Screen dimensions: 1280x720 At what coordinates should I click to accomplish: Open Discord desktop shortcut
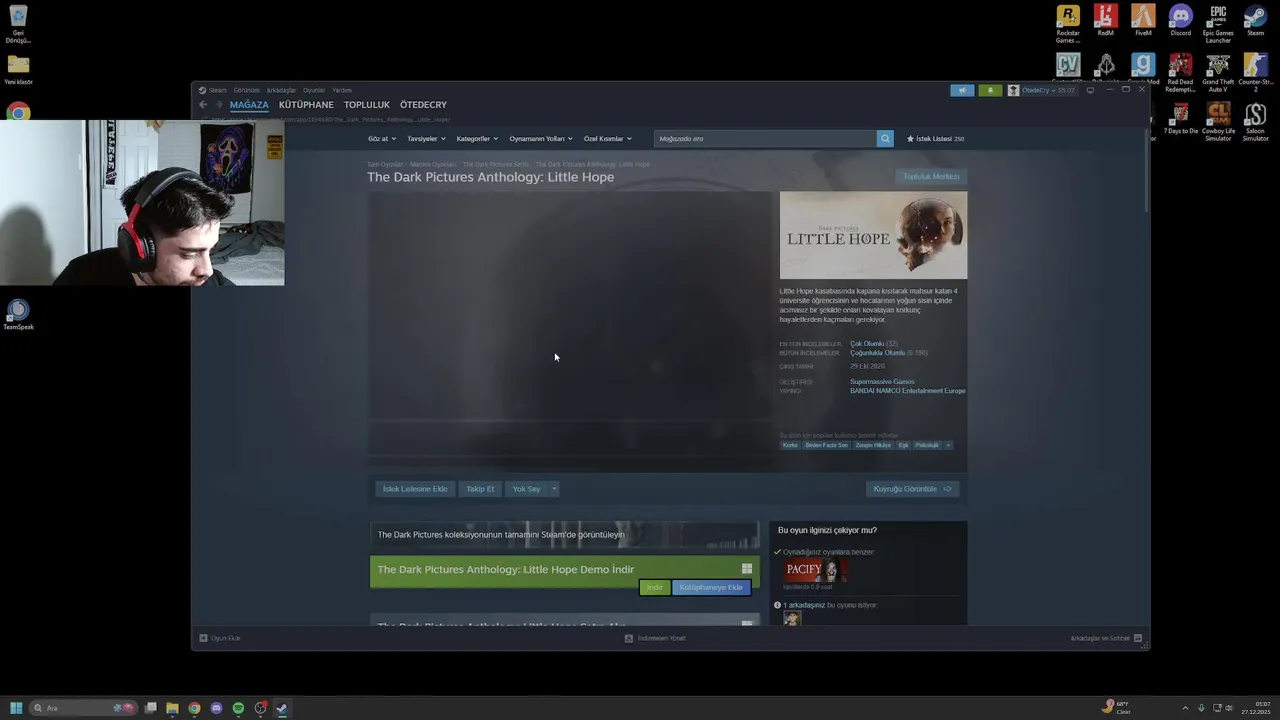[x=1181, y=22]
